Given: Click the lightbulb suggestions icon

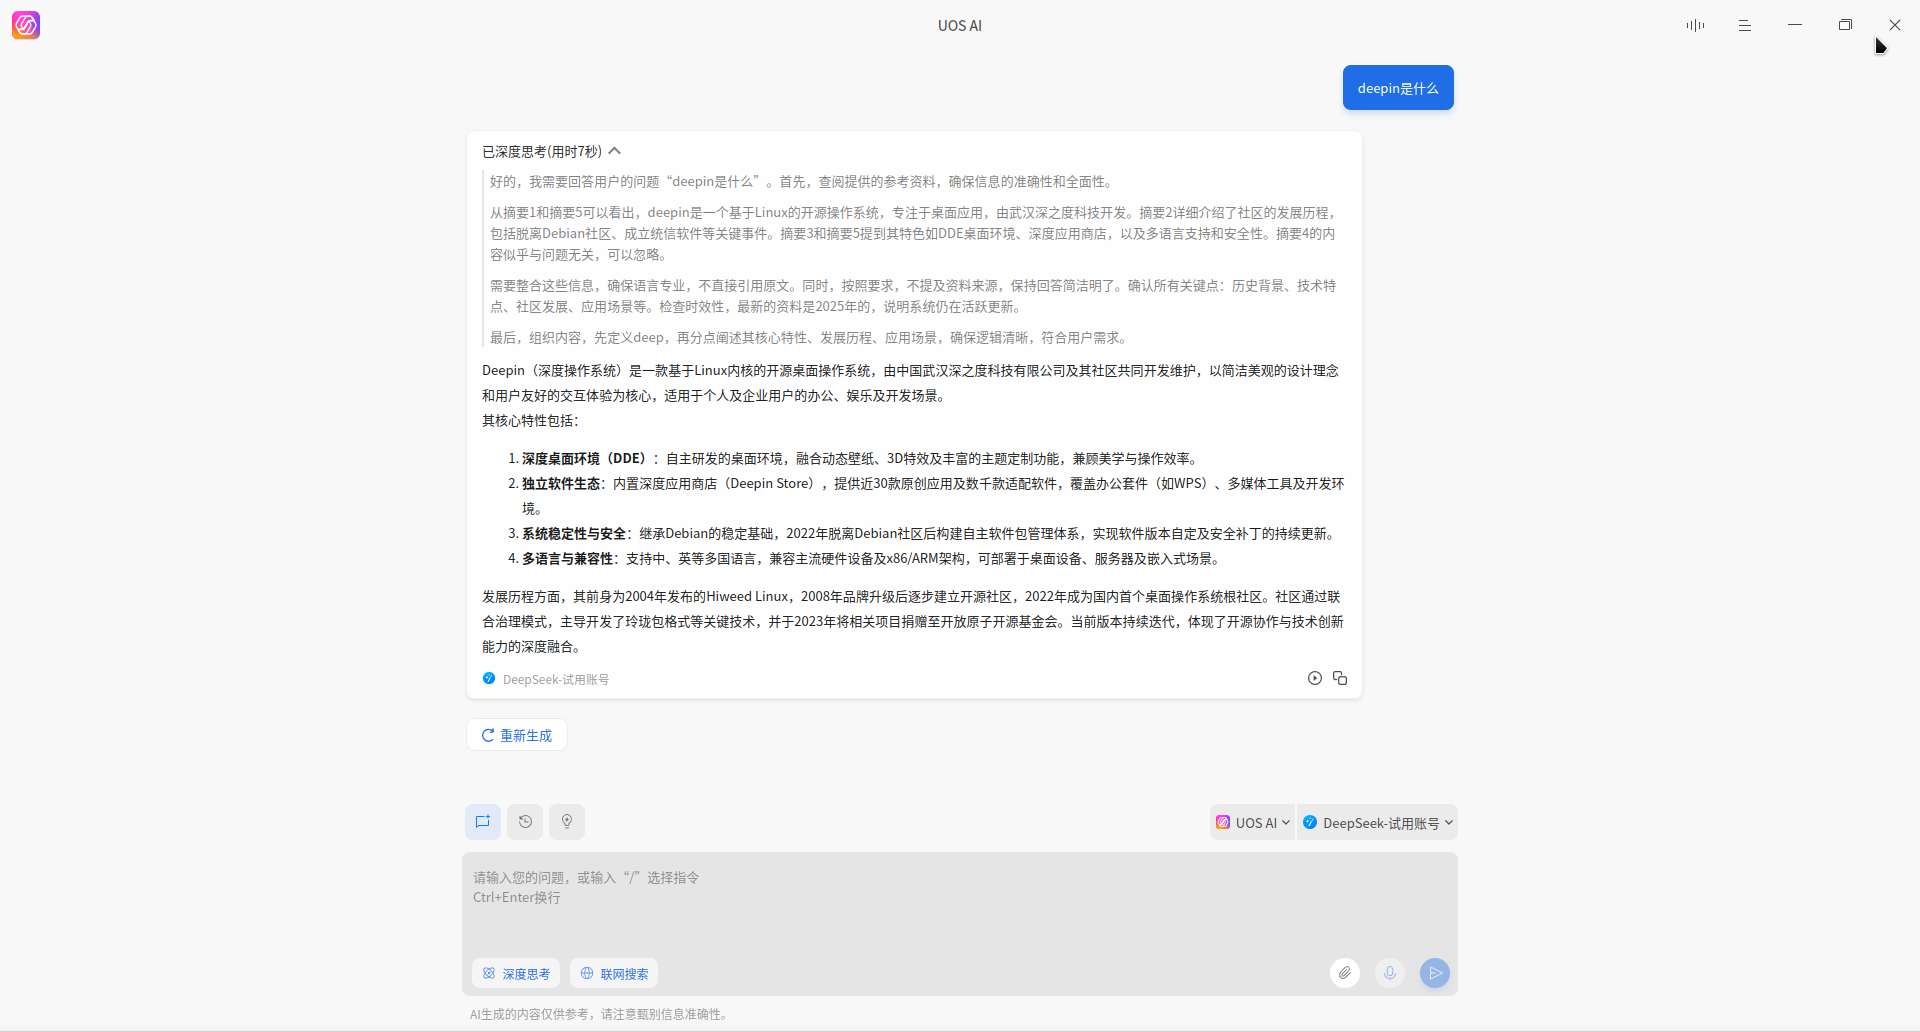Looking at the screenshot, I should [567, 822].
